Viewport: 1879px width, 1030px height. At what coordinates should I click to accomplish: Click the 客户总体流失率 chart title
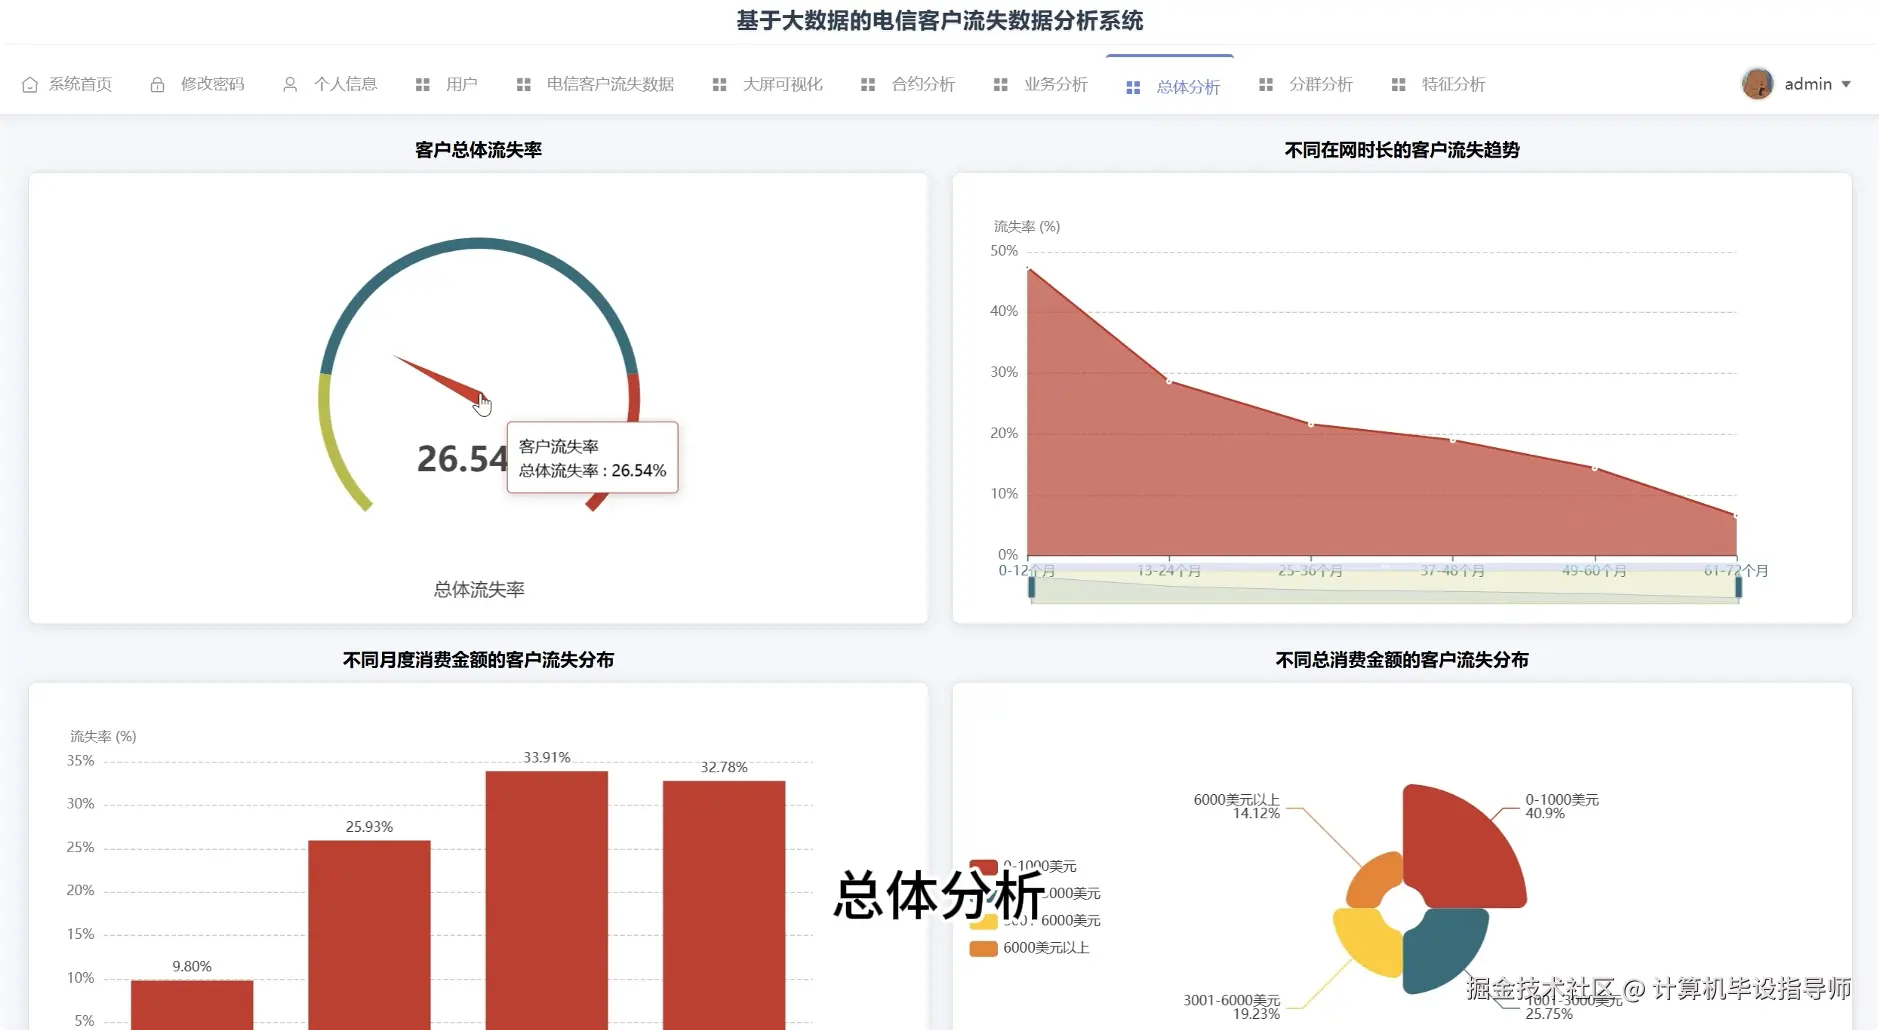tap(478, 150)
